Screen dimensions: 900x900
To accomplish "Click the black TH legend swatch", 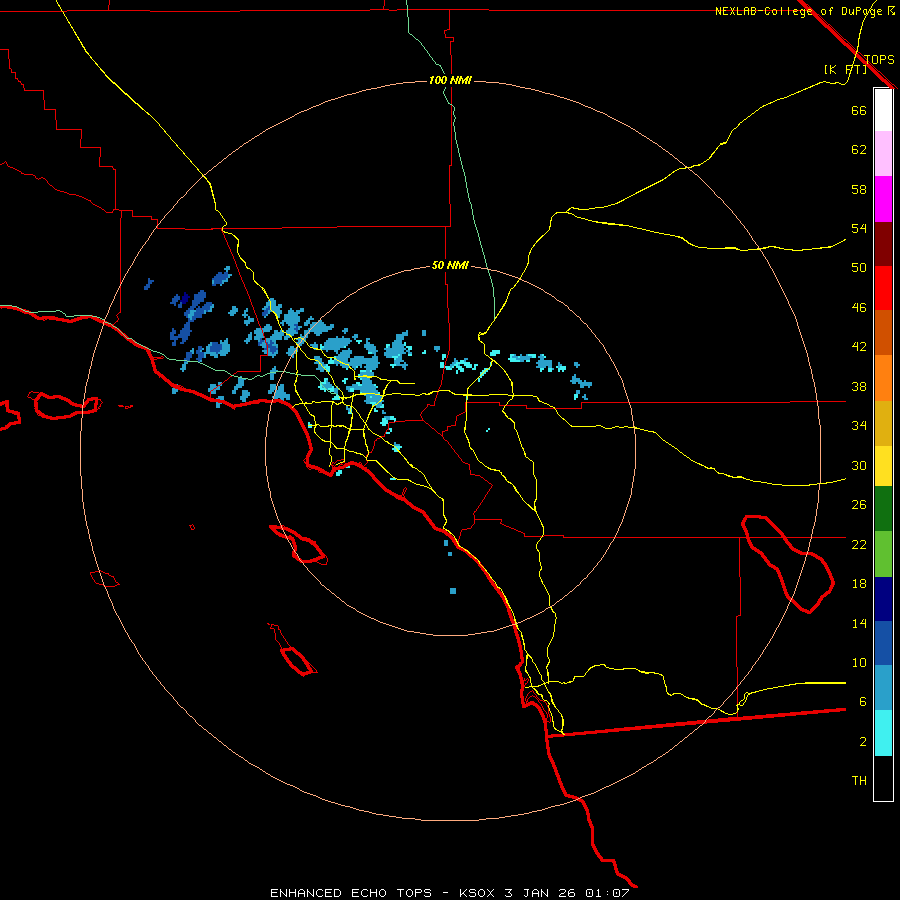I will point(883,778).
